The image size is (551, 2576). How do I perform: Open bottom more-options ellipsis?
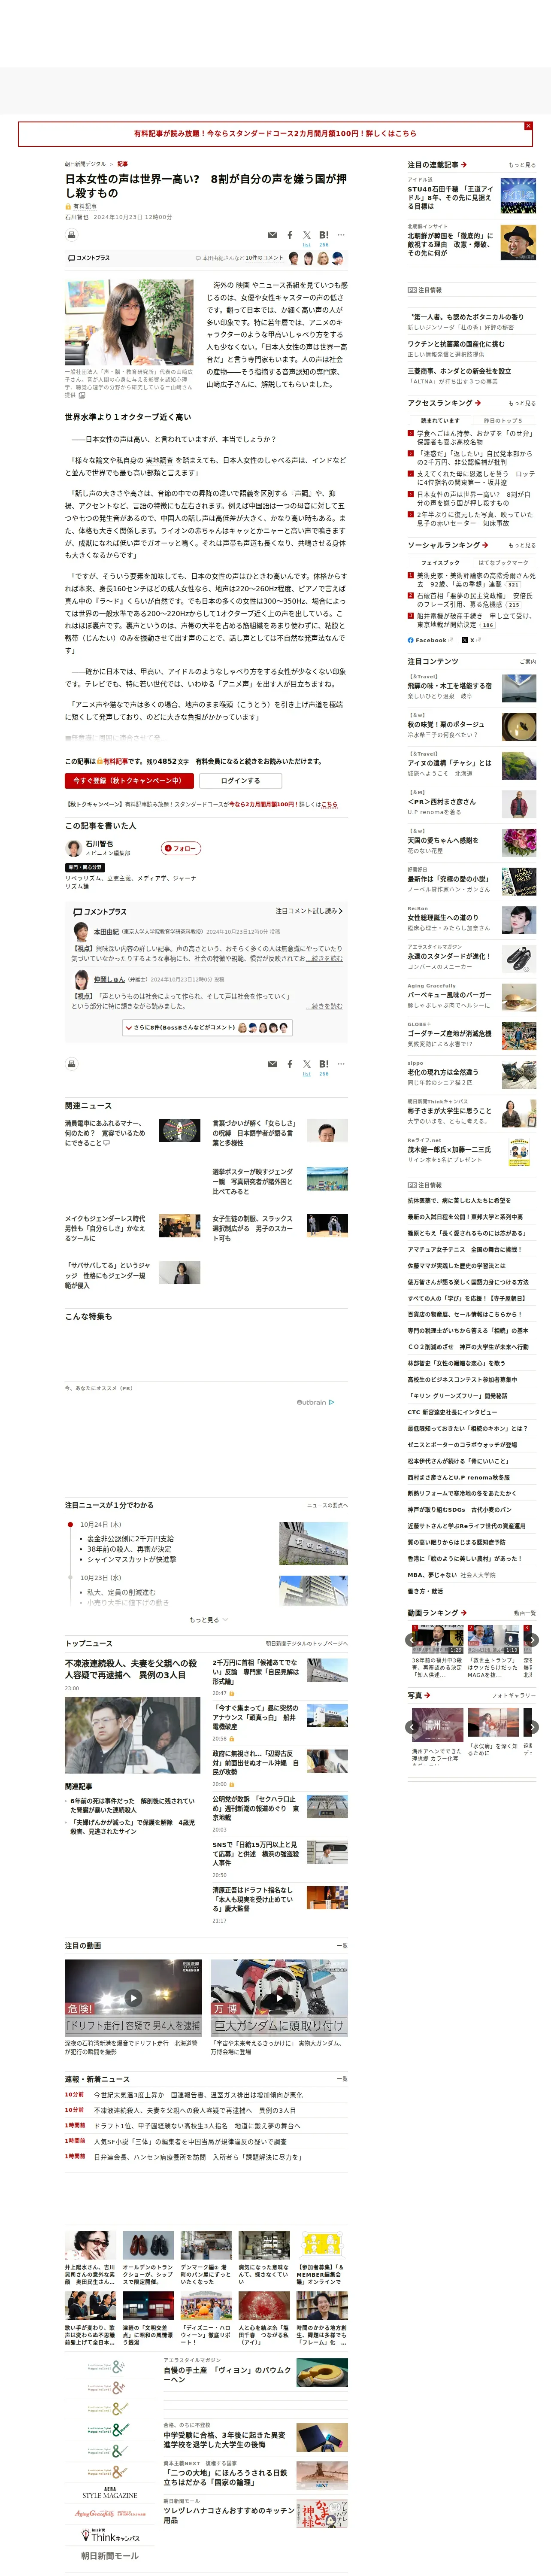pyautogui.click(x=341, y=1064)
